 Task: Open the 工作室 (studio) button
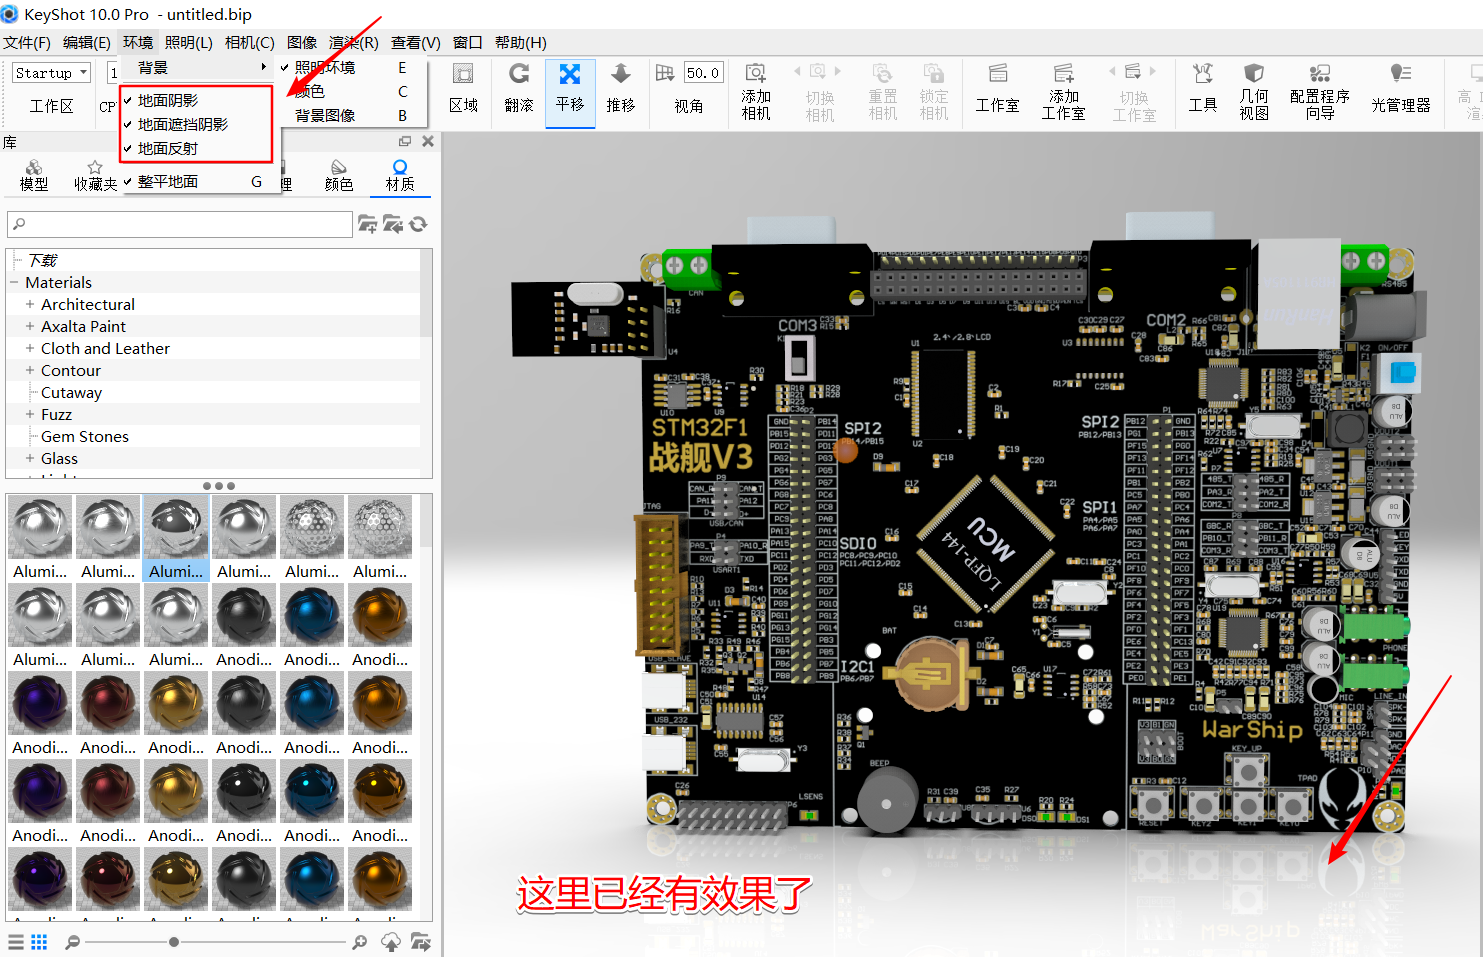click(997, 88)
